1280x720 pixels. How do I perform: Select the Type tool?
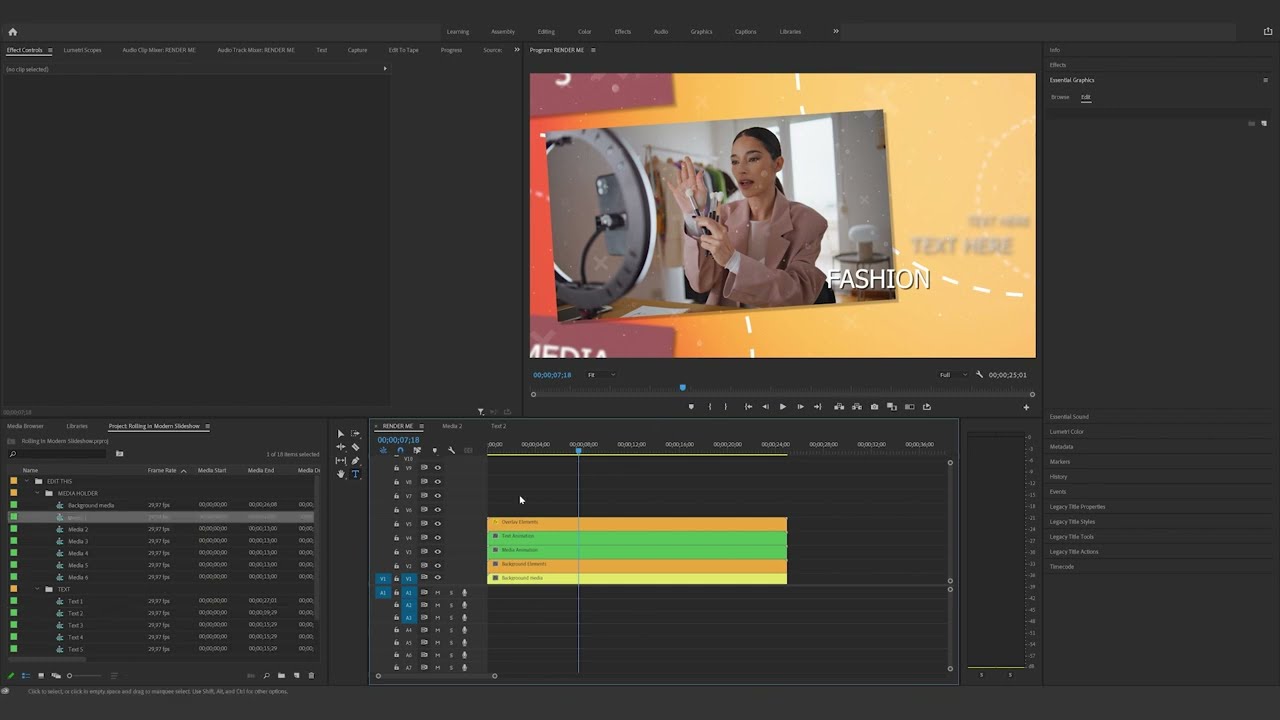[x=355, y=474]
